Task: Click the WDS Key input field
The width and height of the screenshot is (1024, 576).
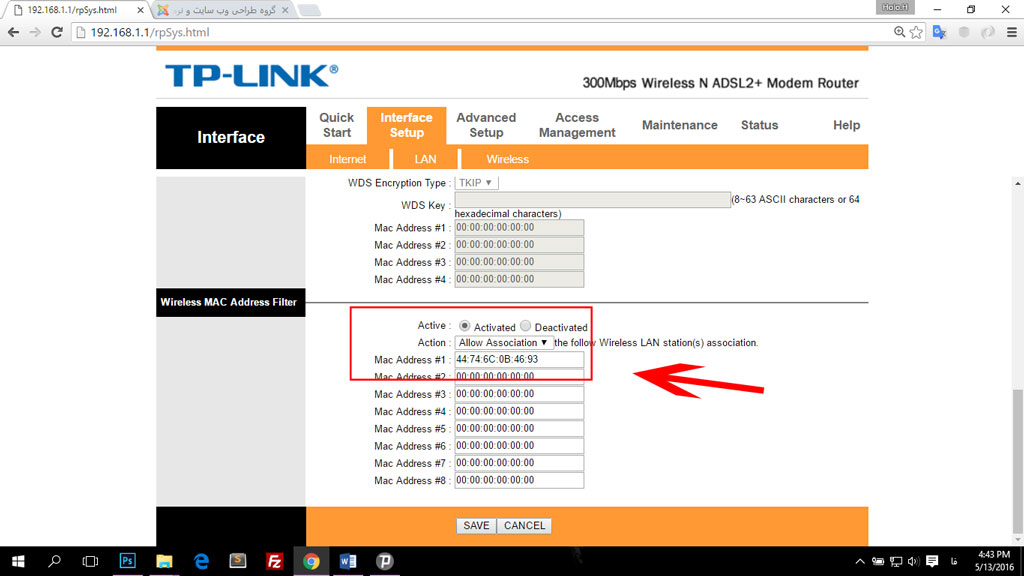Action: 592,199
